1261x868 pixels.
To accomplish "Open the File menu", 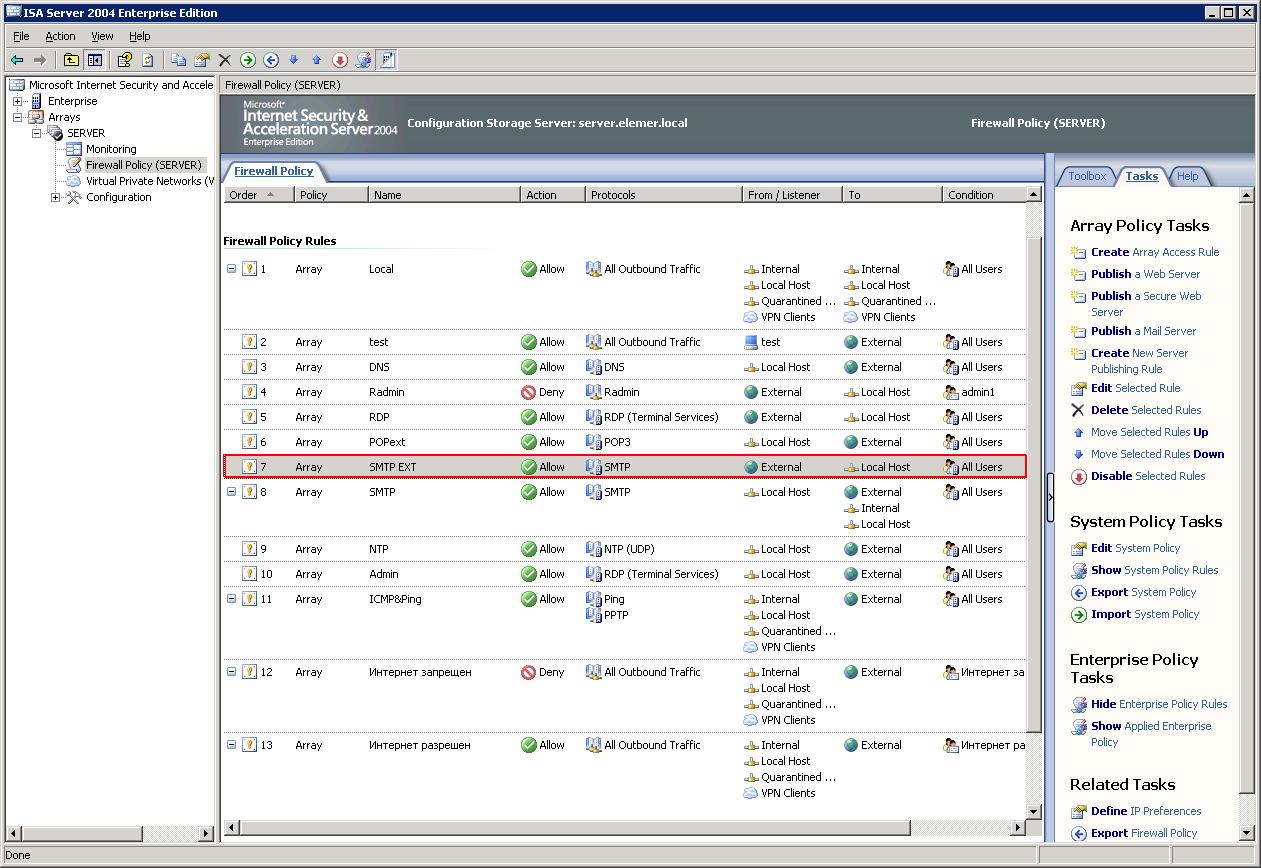I will coord(21,36).
